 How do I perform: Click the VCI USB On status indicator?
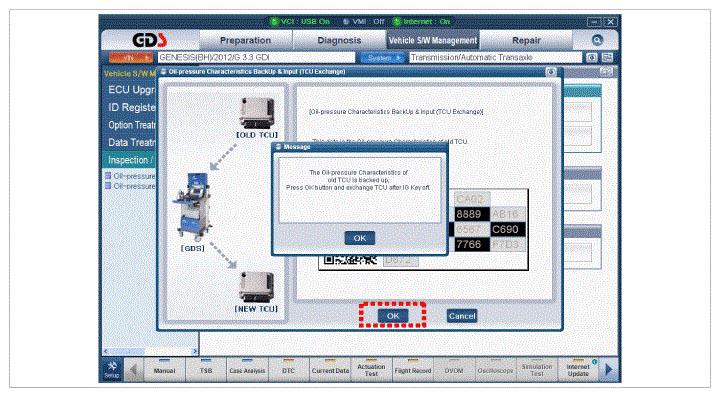300,22
